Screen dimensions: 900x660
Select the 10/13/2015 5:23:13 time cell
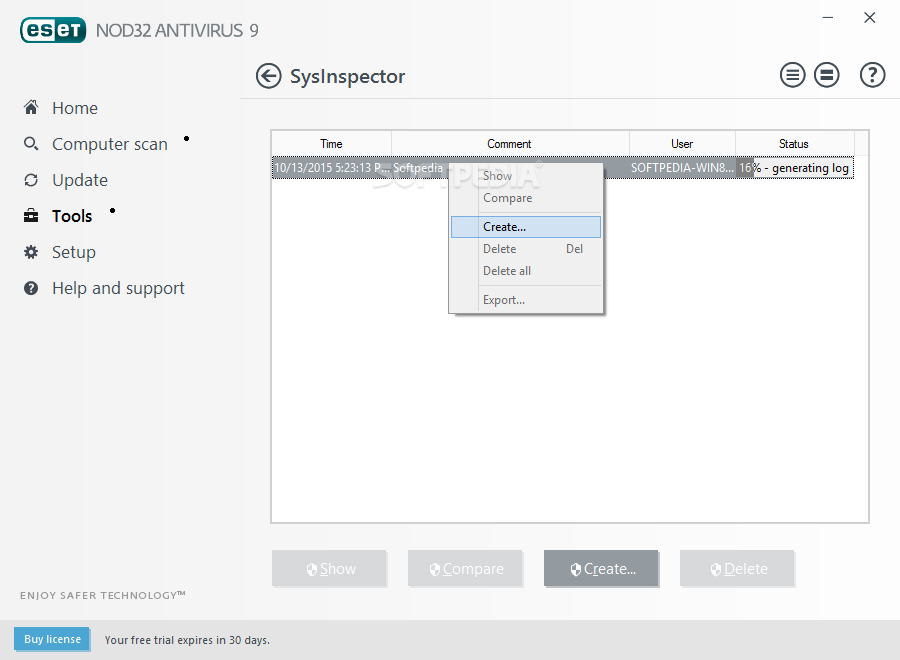[331, 168]
